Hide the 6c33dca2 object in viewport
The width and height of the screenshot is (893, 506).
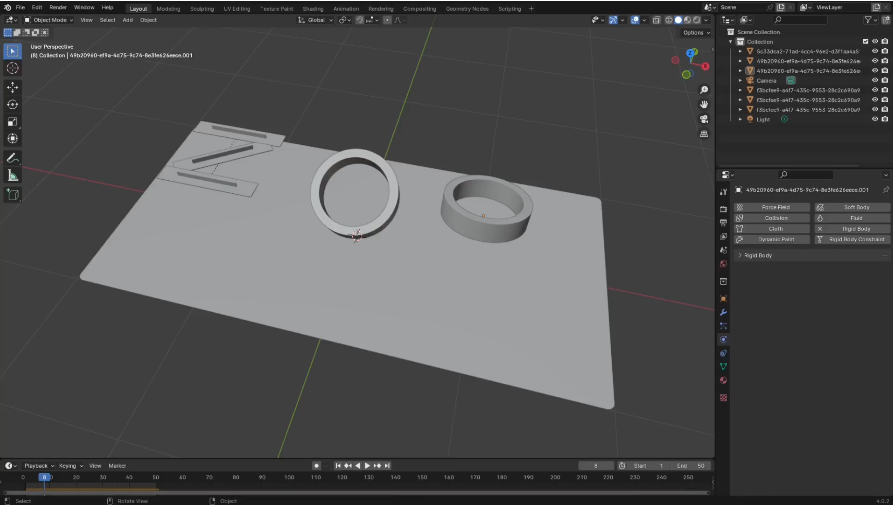pyautogui.click(x=875, y=51)
